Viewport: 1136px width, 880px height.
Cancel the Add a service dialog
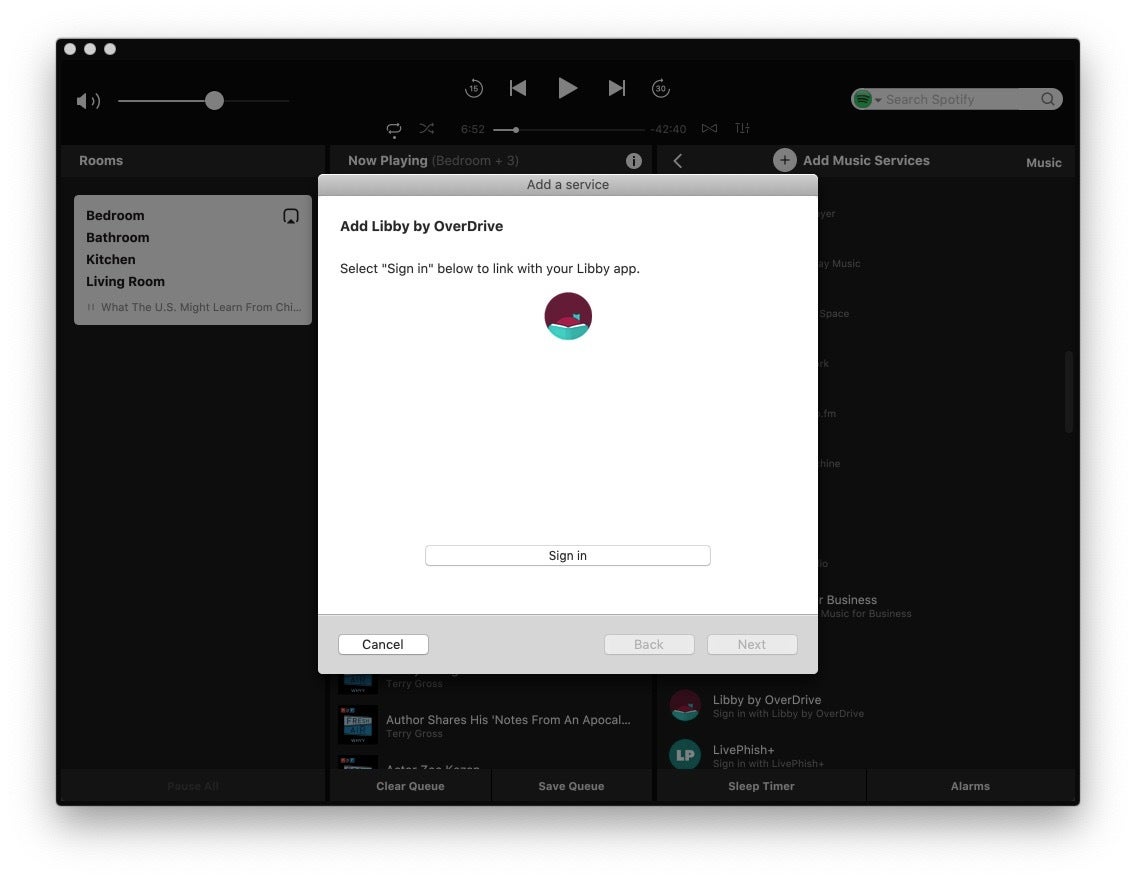point(383,645)
